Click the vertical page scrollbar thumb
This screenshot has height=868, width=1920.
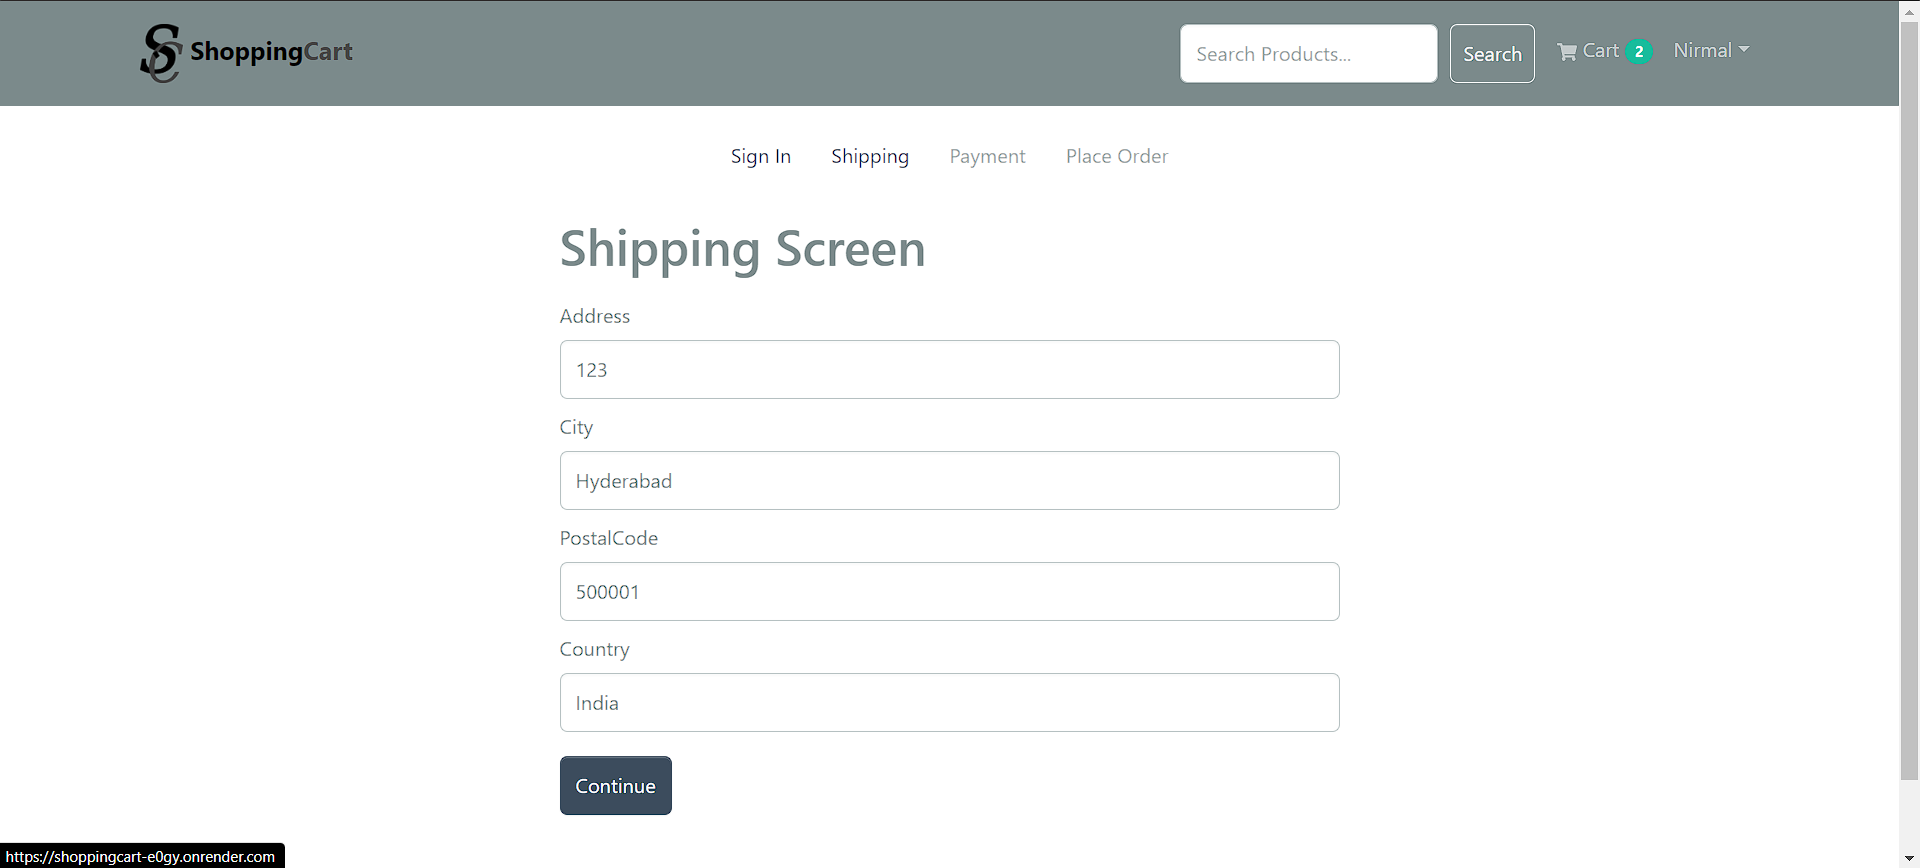(1909, 400)
